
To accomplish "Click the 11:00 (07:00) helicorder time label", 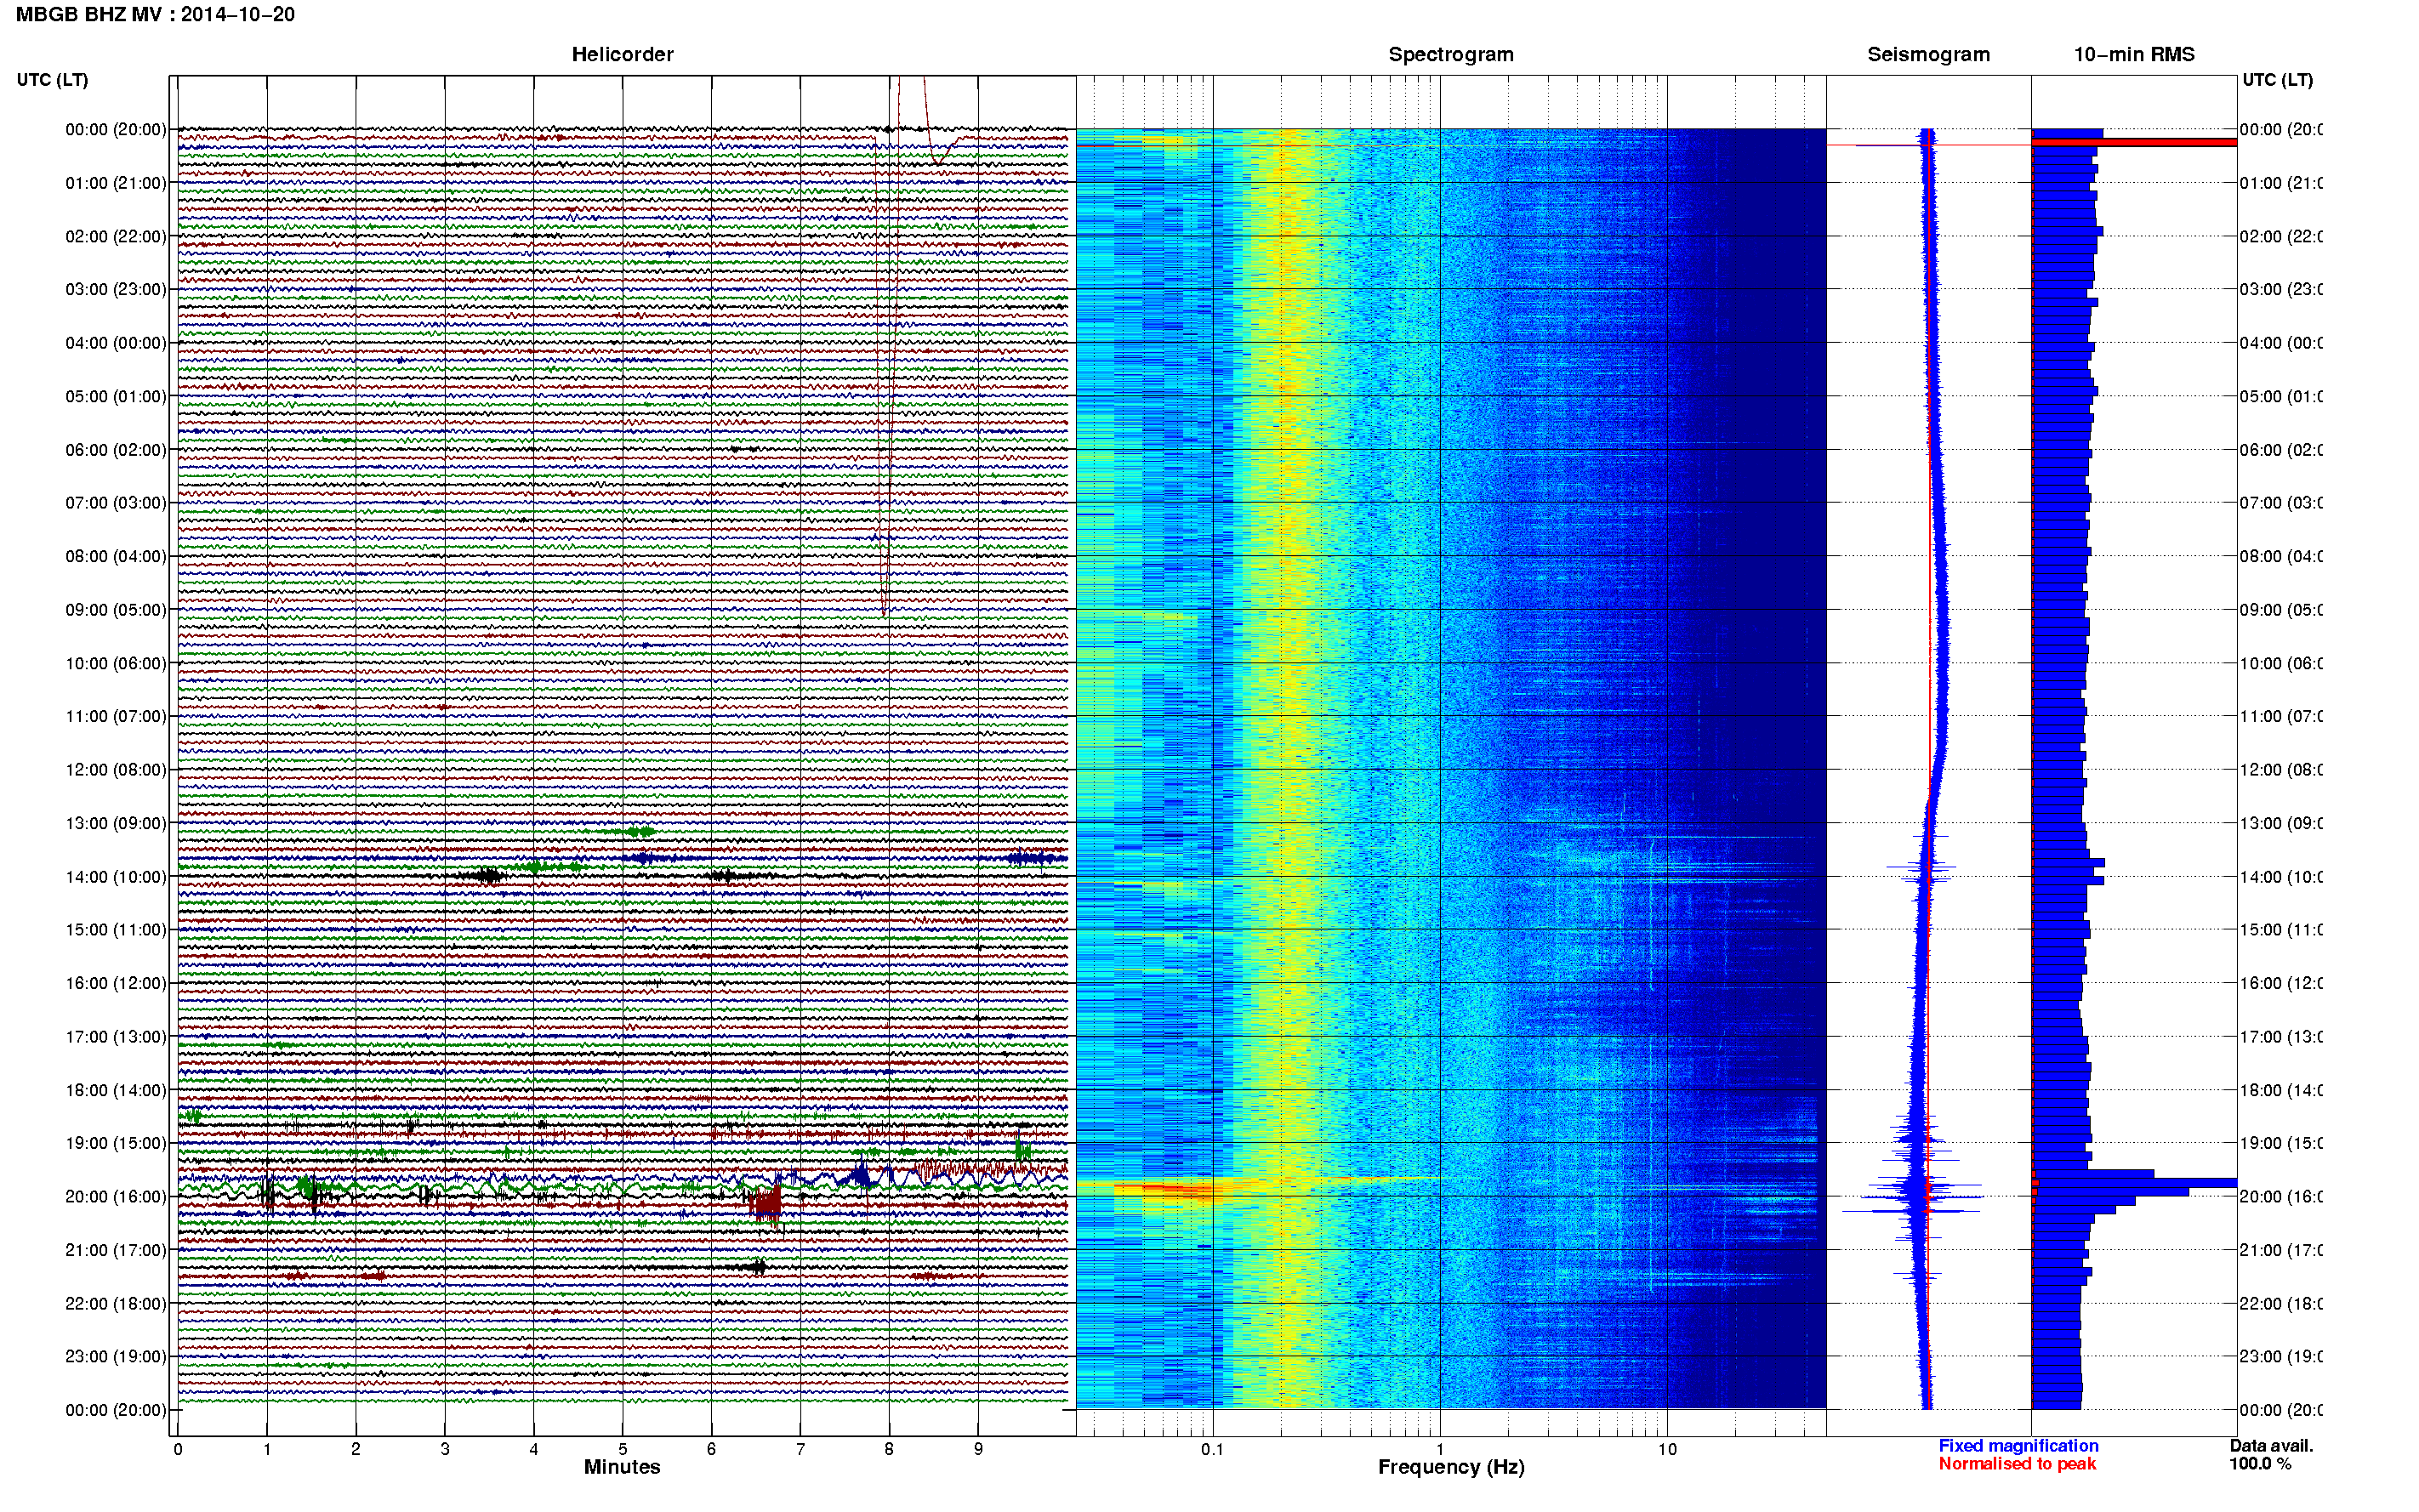I will coord(116,716).
